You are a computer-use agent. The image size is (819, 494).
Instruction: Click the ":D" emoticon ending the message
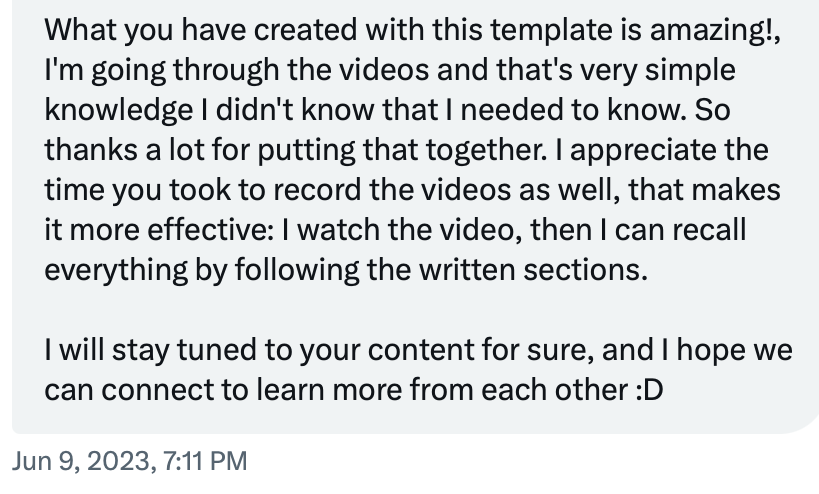649,390
